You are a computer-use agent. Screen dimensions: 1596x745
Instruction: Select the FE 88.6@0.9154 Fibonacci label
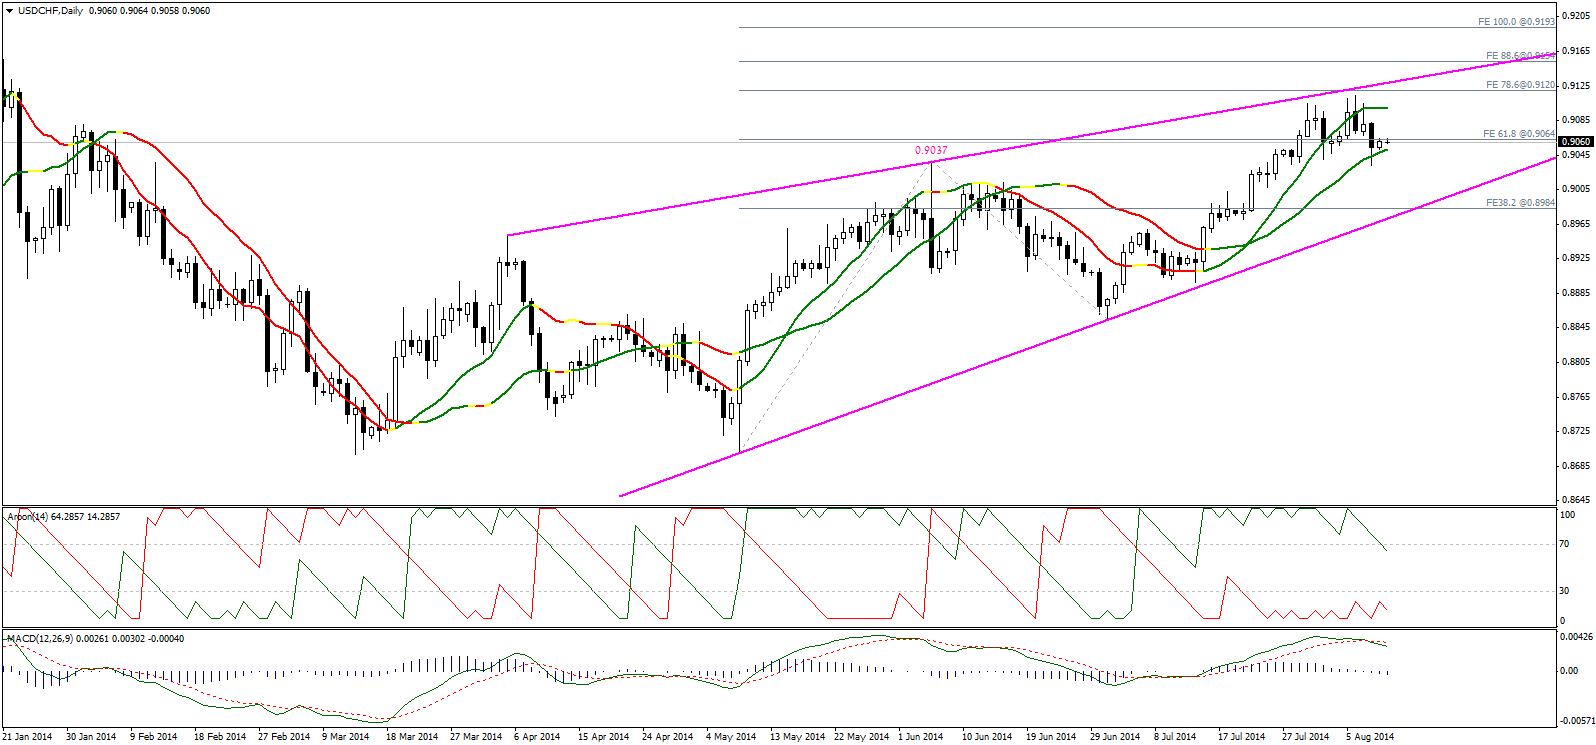[1520, 56]
